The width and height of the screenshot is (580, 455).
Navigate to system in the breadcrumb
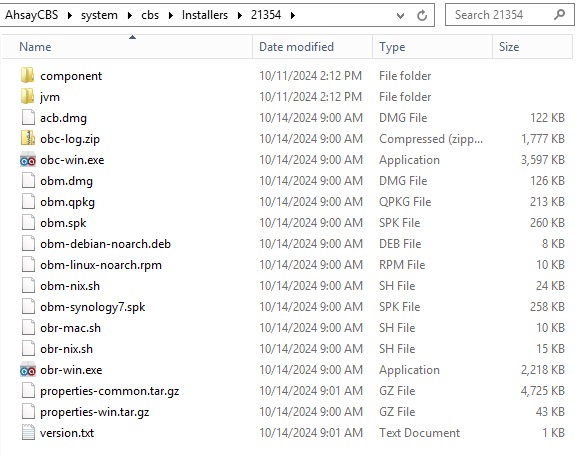click(99, 15)
